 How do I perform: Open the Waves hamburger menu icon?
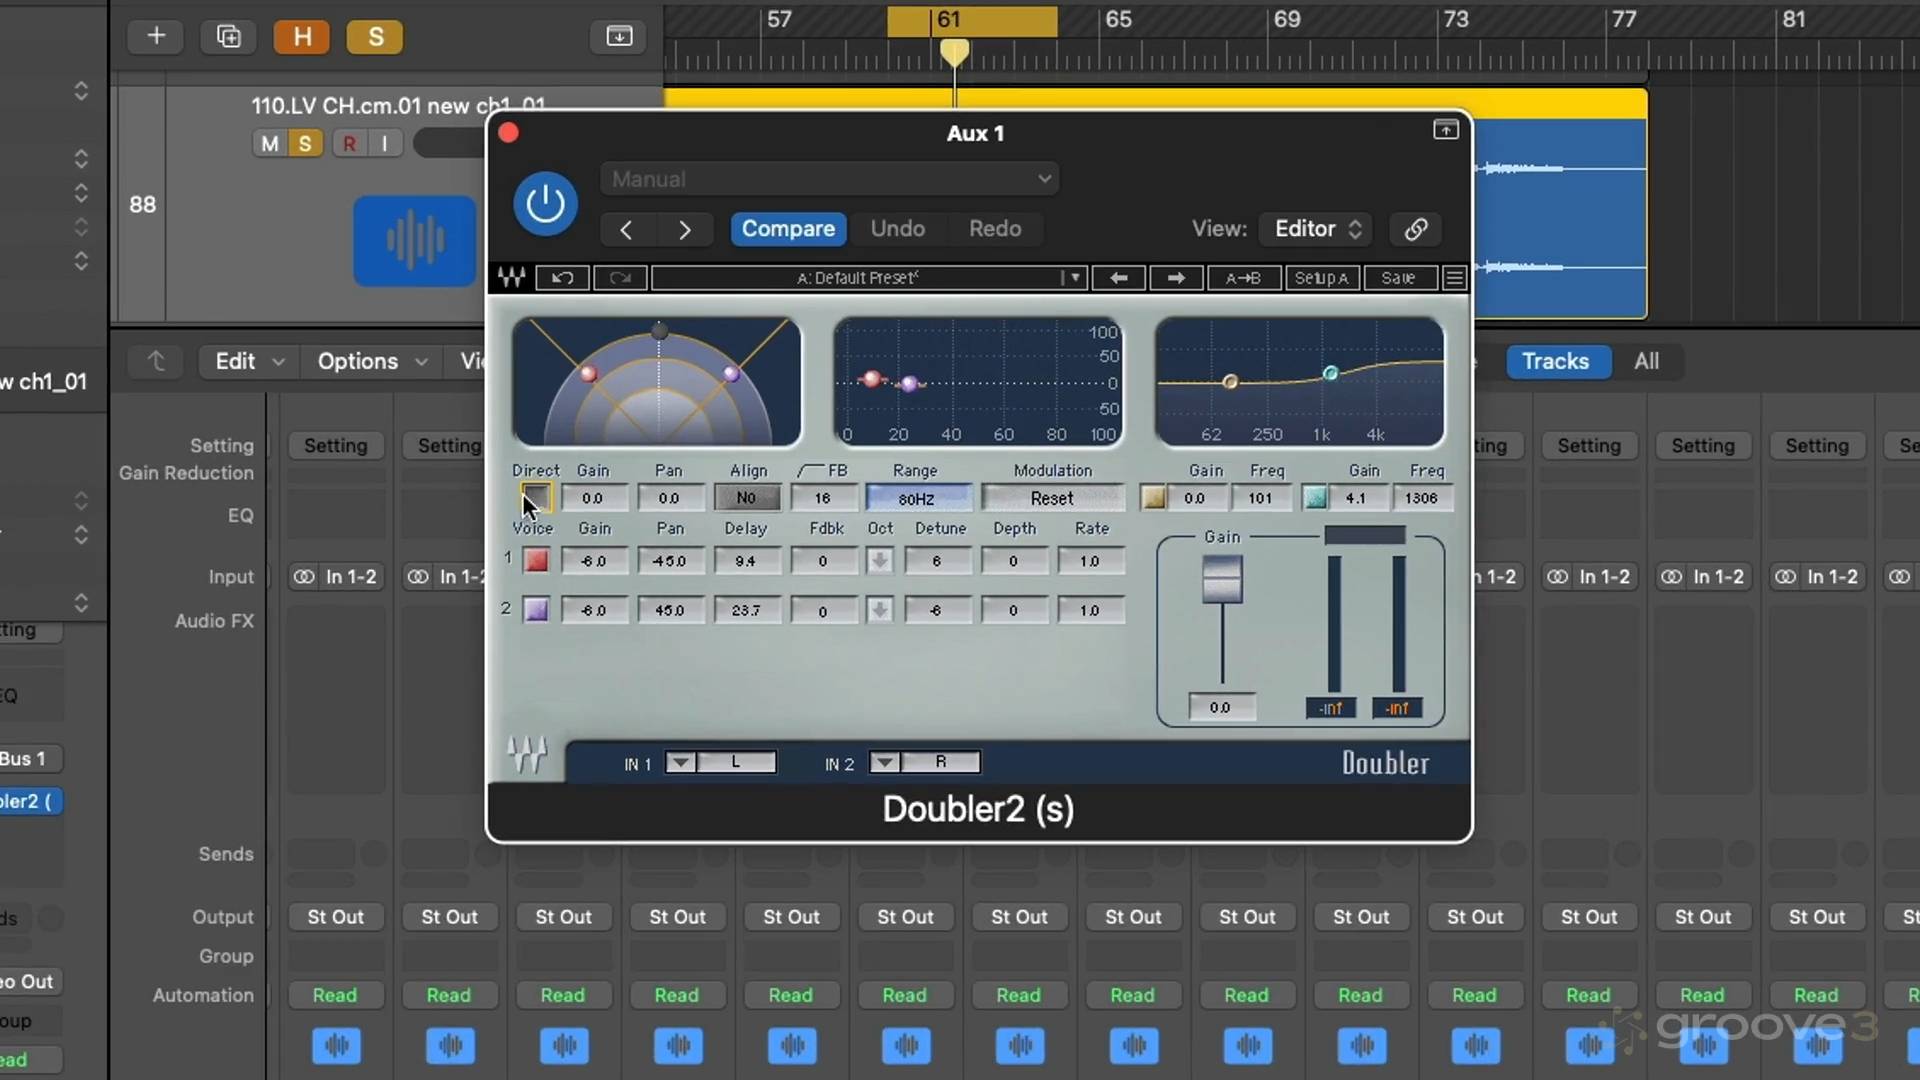[x=1454, y=278]
